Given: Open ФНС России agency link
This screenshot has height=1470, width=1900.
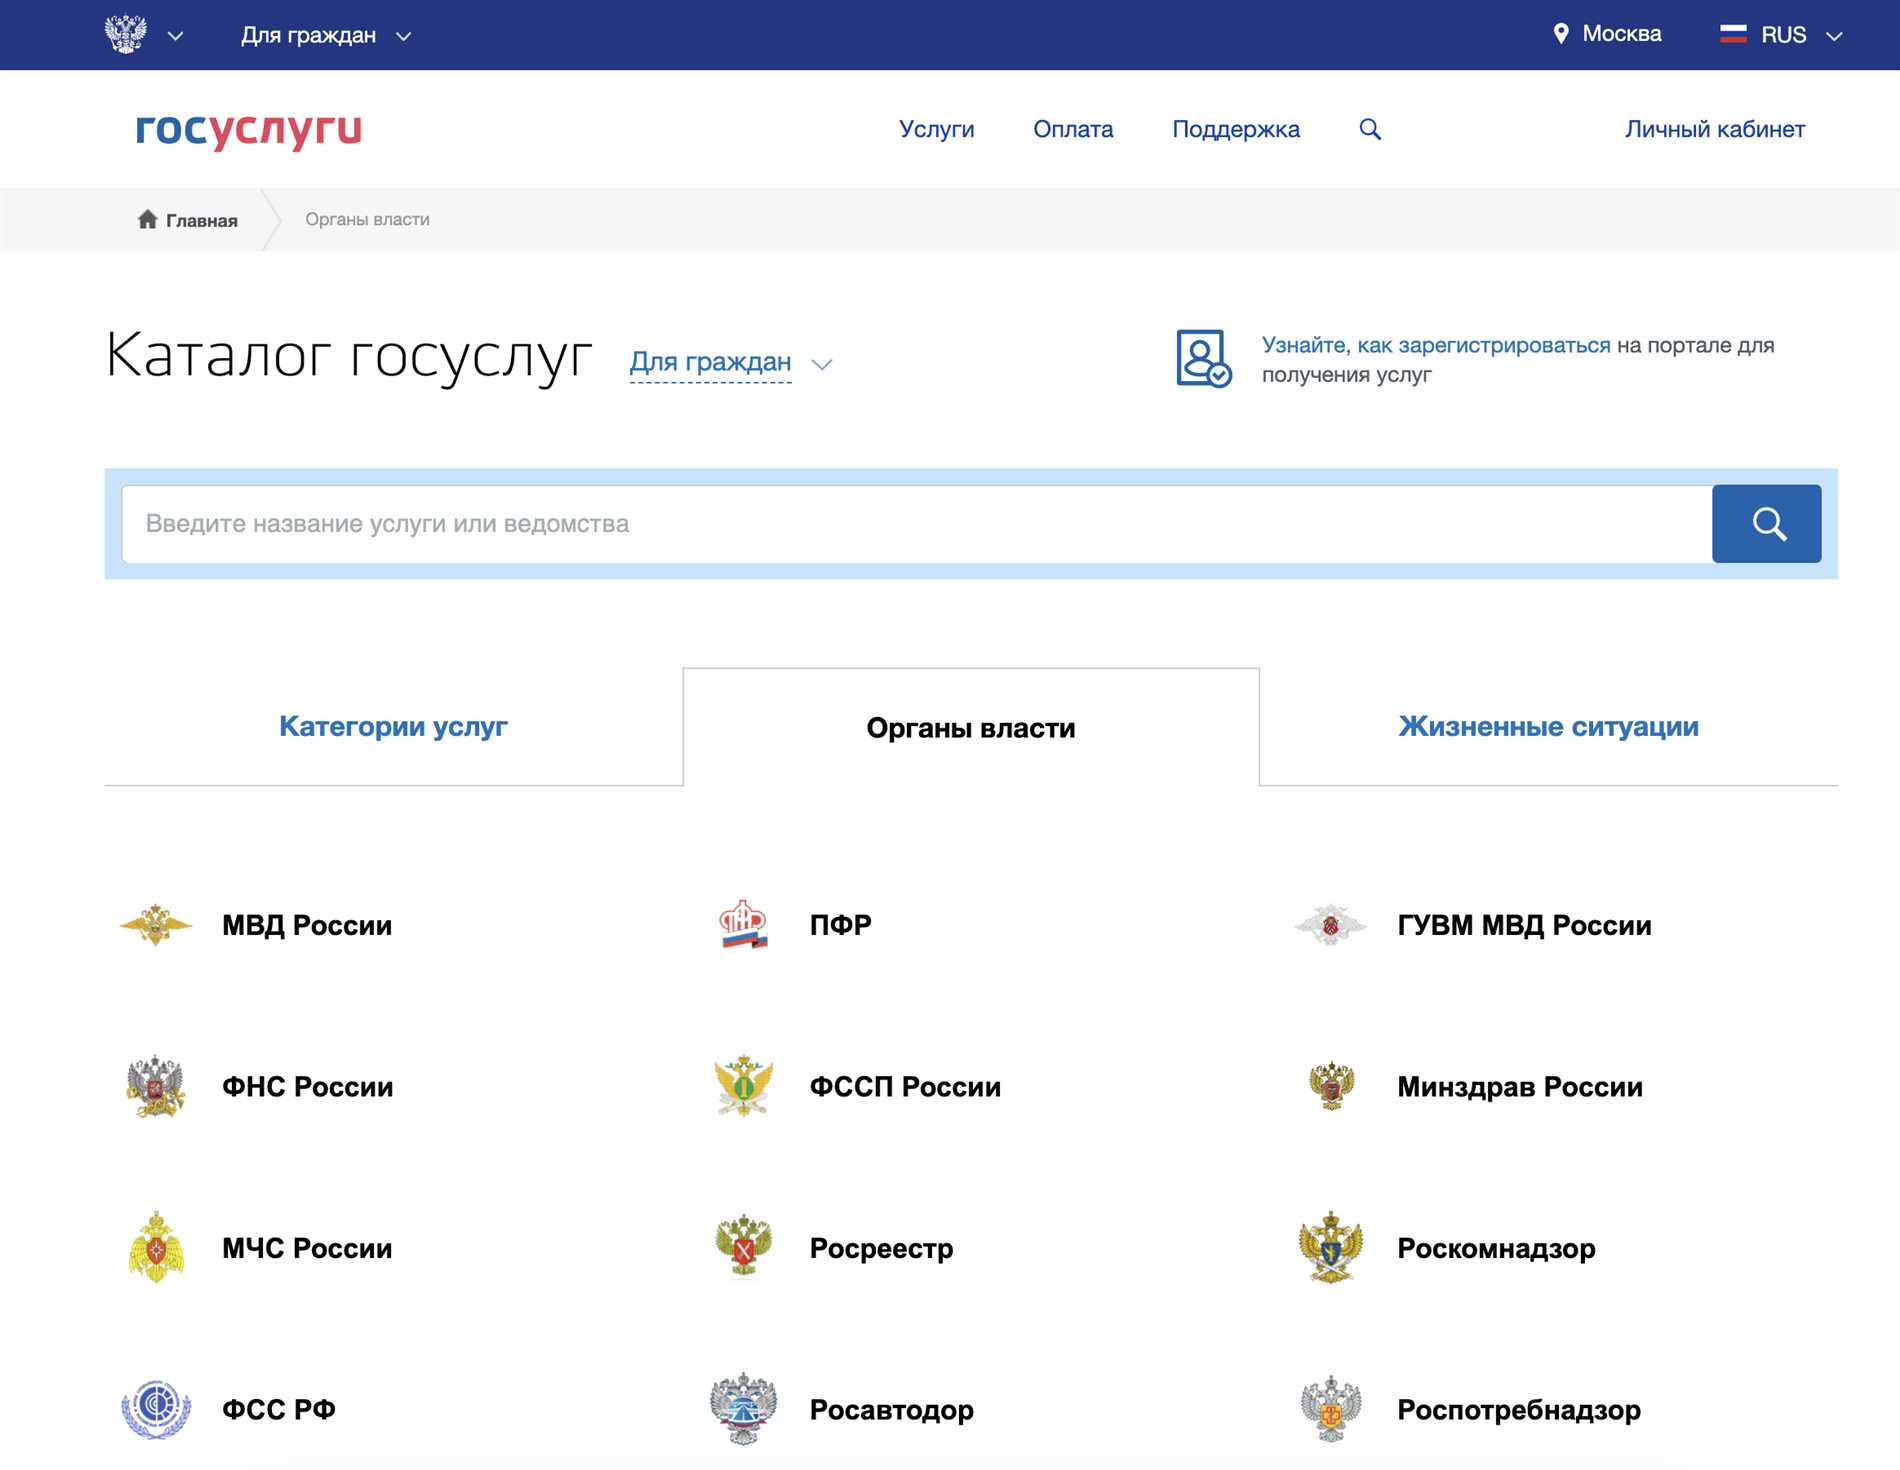Looking at the screenshot, I should tap(308, 1087).
